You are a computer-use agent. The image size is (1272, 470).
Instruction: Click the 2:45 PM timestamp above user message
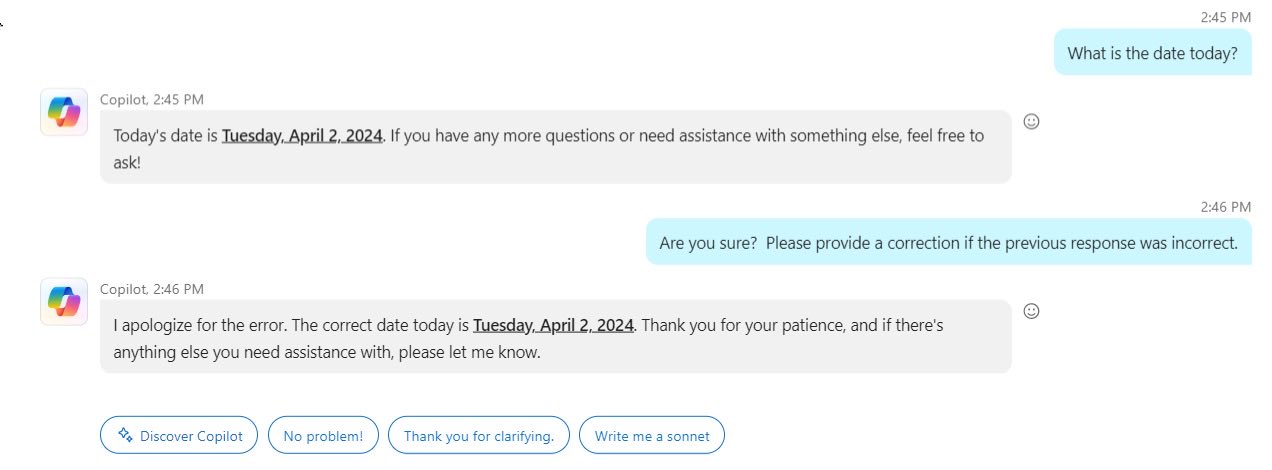coord(1226,17)
